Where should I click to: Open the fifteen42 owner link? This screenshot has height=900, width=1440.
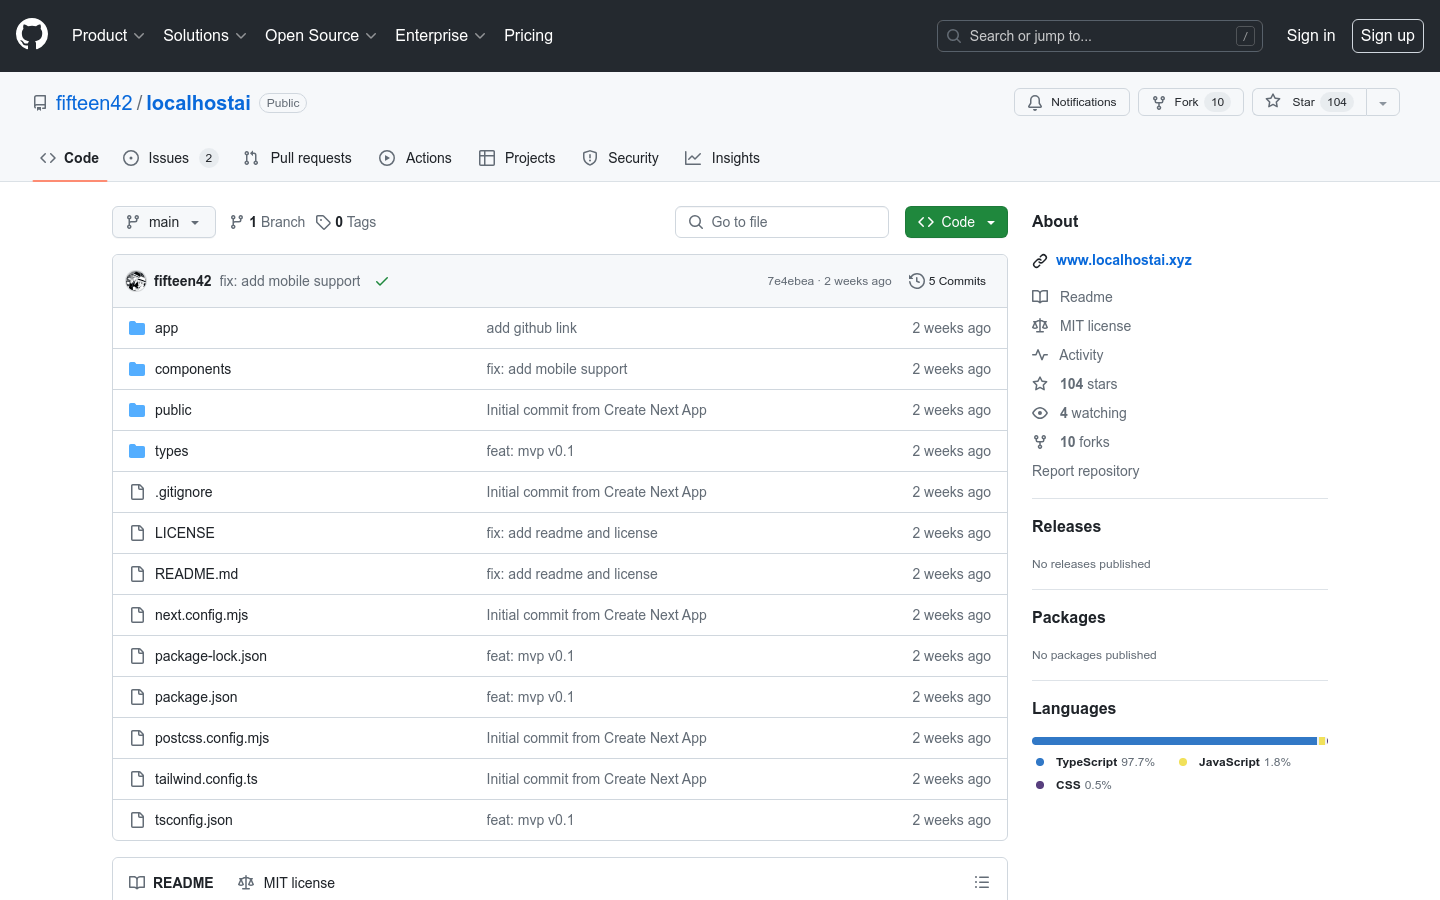(94, 103)
